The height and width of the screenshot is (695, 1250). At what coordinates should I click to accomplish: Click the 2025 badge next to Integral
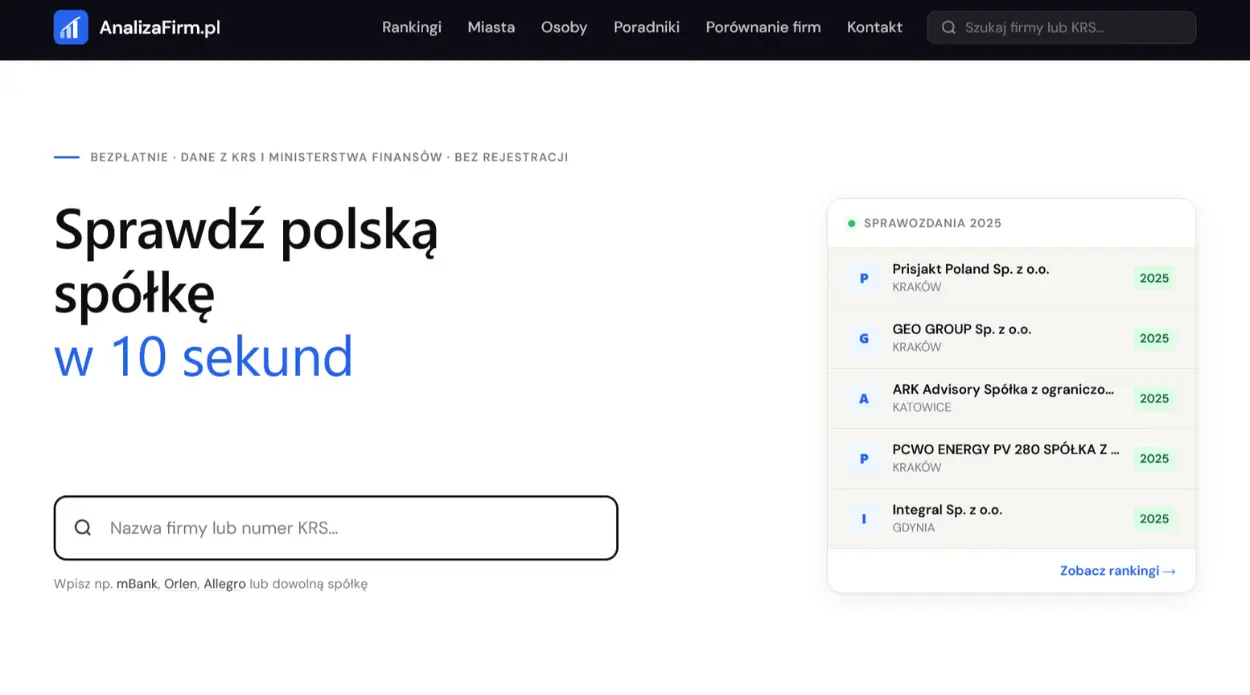click(1155, 518)
